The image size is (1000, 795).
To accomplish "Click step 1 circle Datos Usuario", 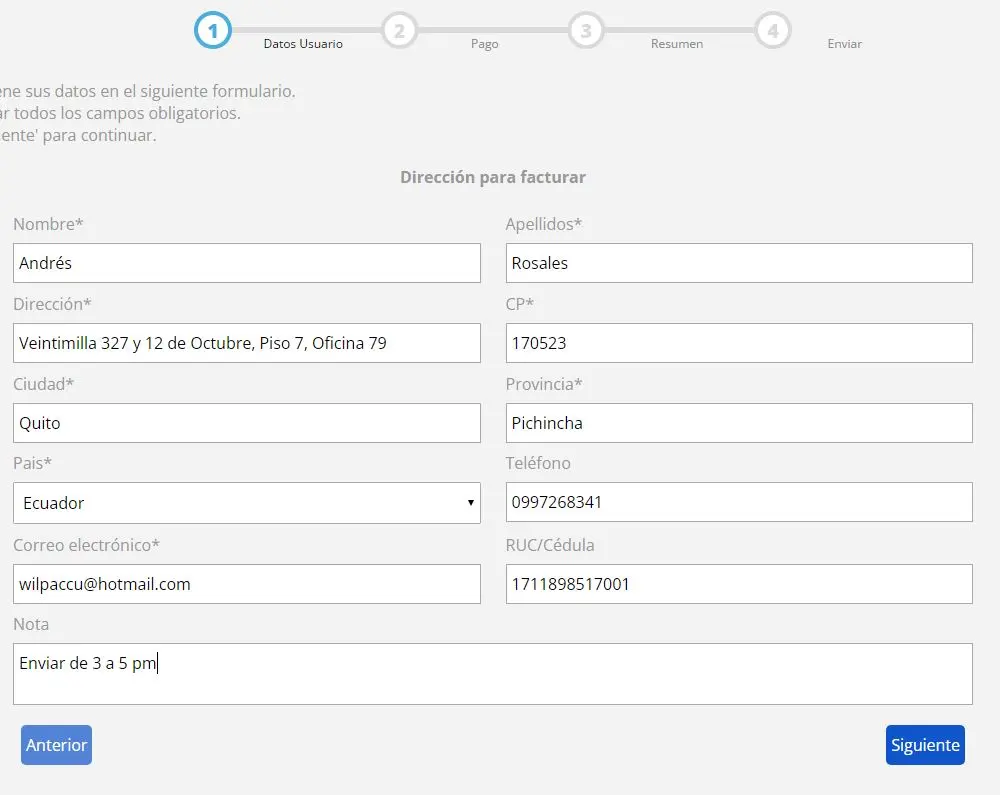I will (x=212, y=30).
